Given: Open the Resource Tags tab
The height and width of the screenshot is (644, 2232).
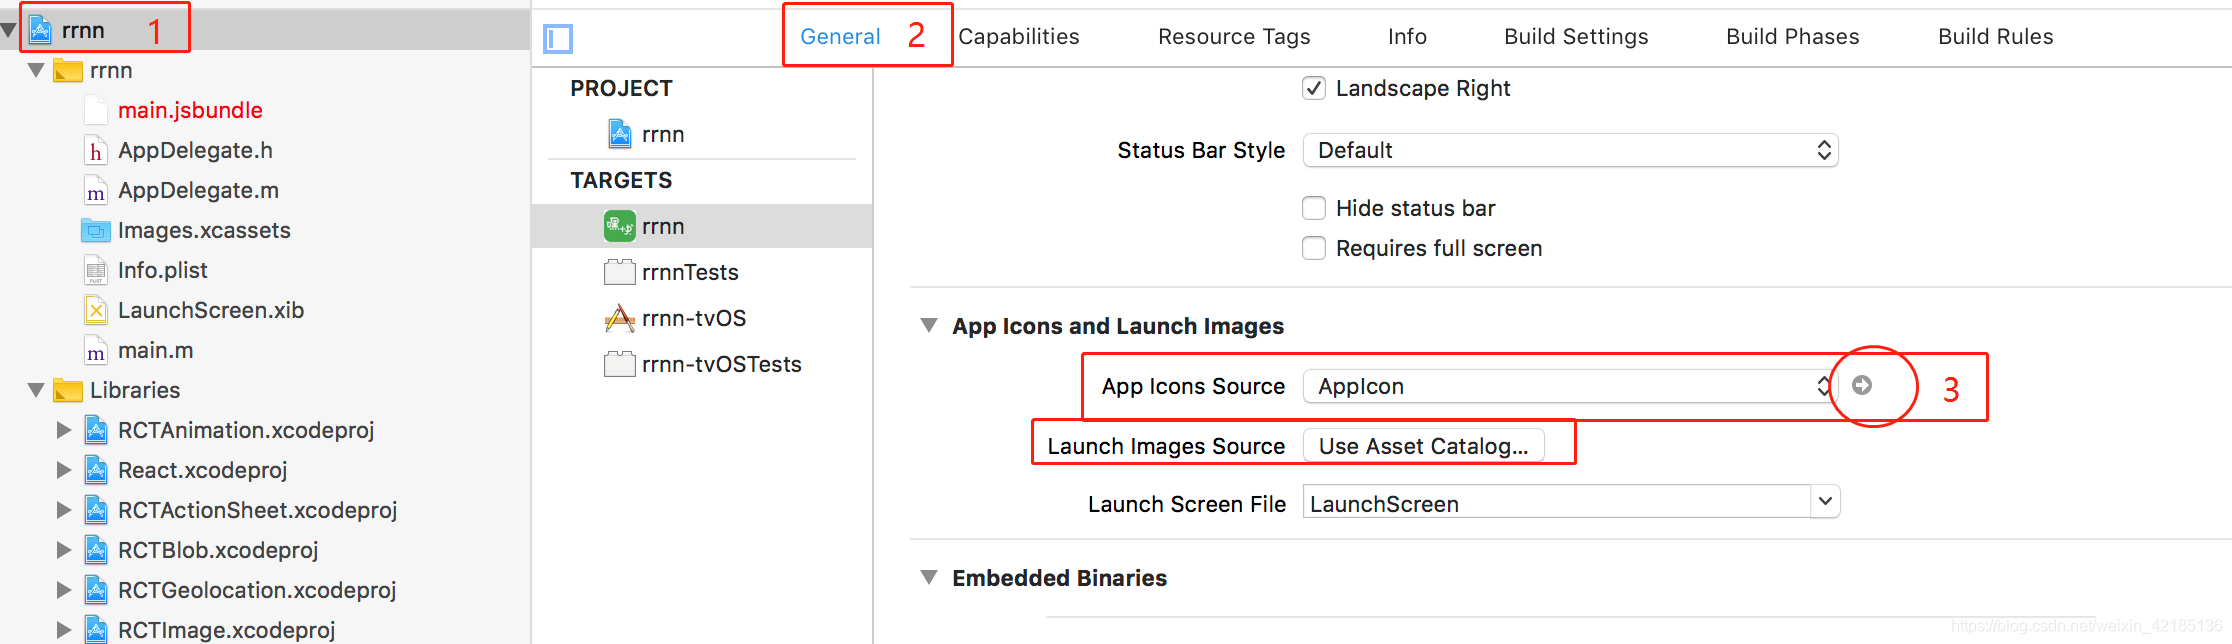Looking at the screenshot, I should (x=1234, y=37).
